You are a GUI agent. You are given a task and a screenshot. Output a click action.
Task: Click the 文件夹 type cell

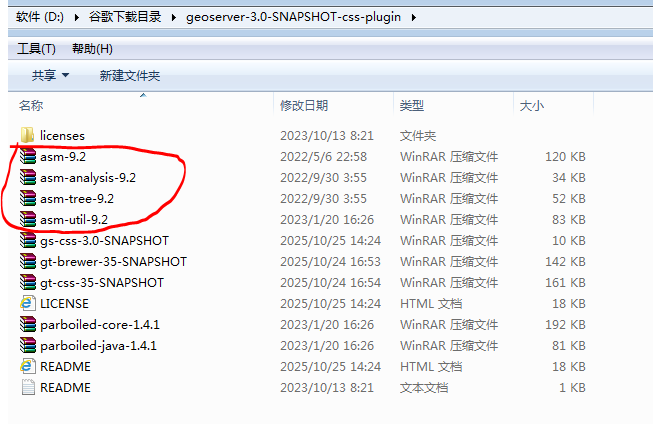point(418,136)
